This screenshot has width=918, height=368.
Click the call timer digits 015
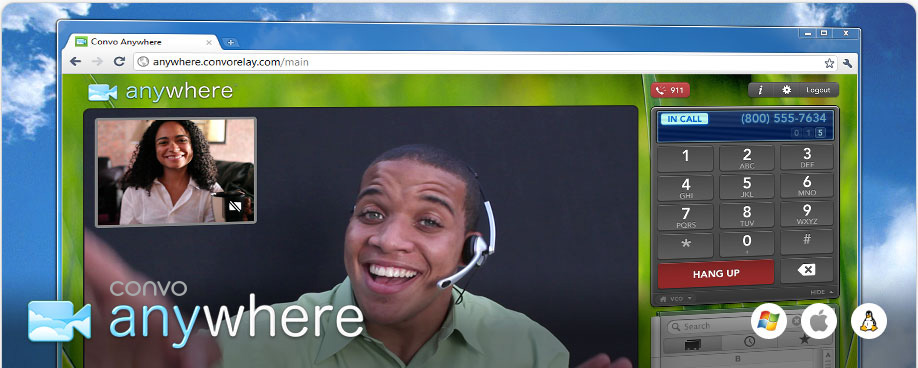tap(808, 133)
